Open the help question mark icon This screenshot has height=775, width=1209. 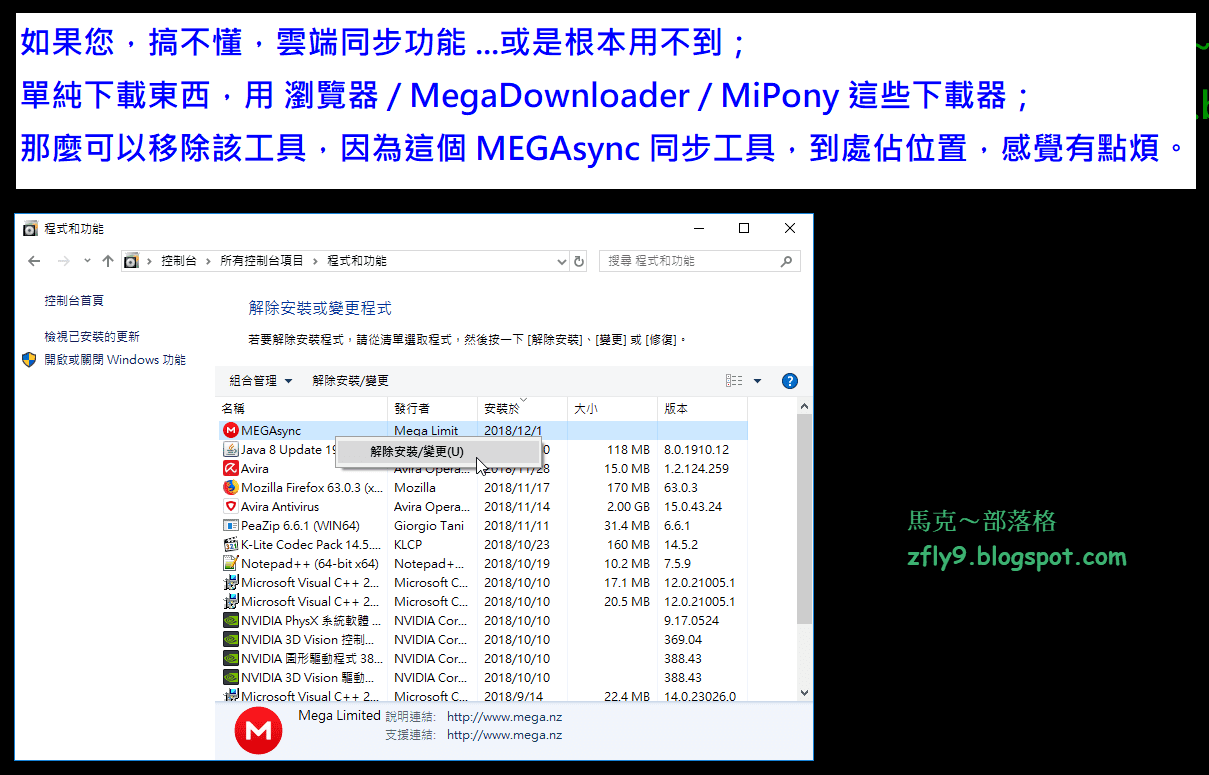click(x=789, y=381)
